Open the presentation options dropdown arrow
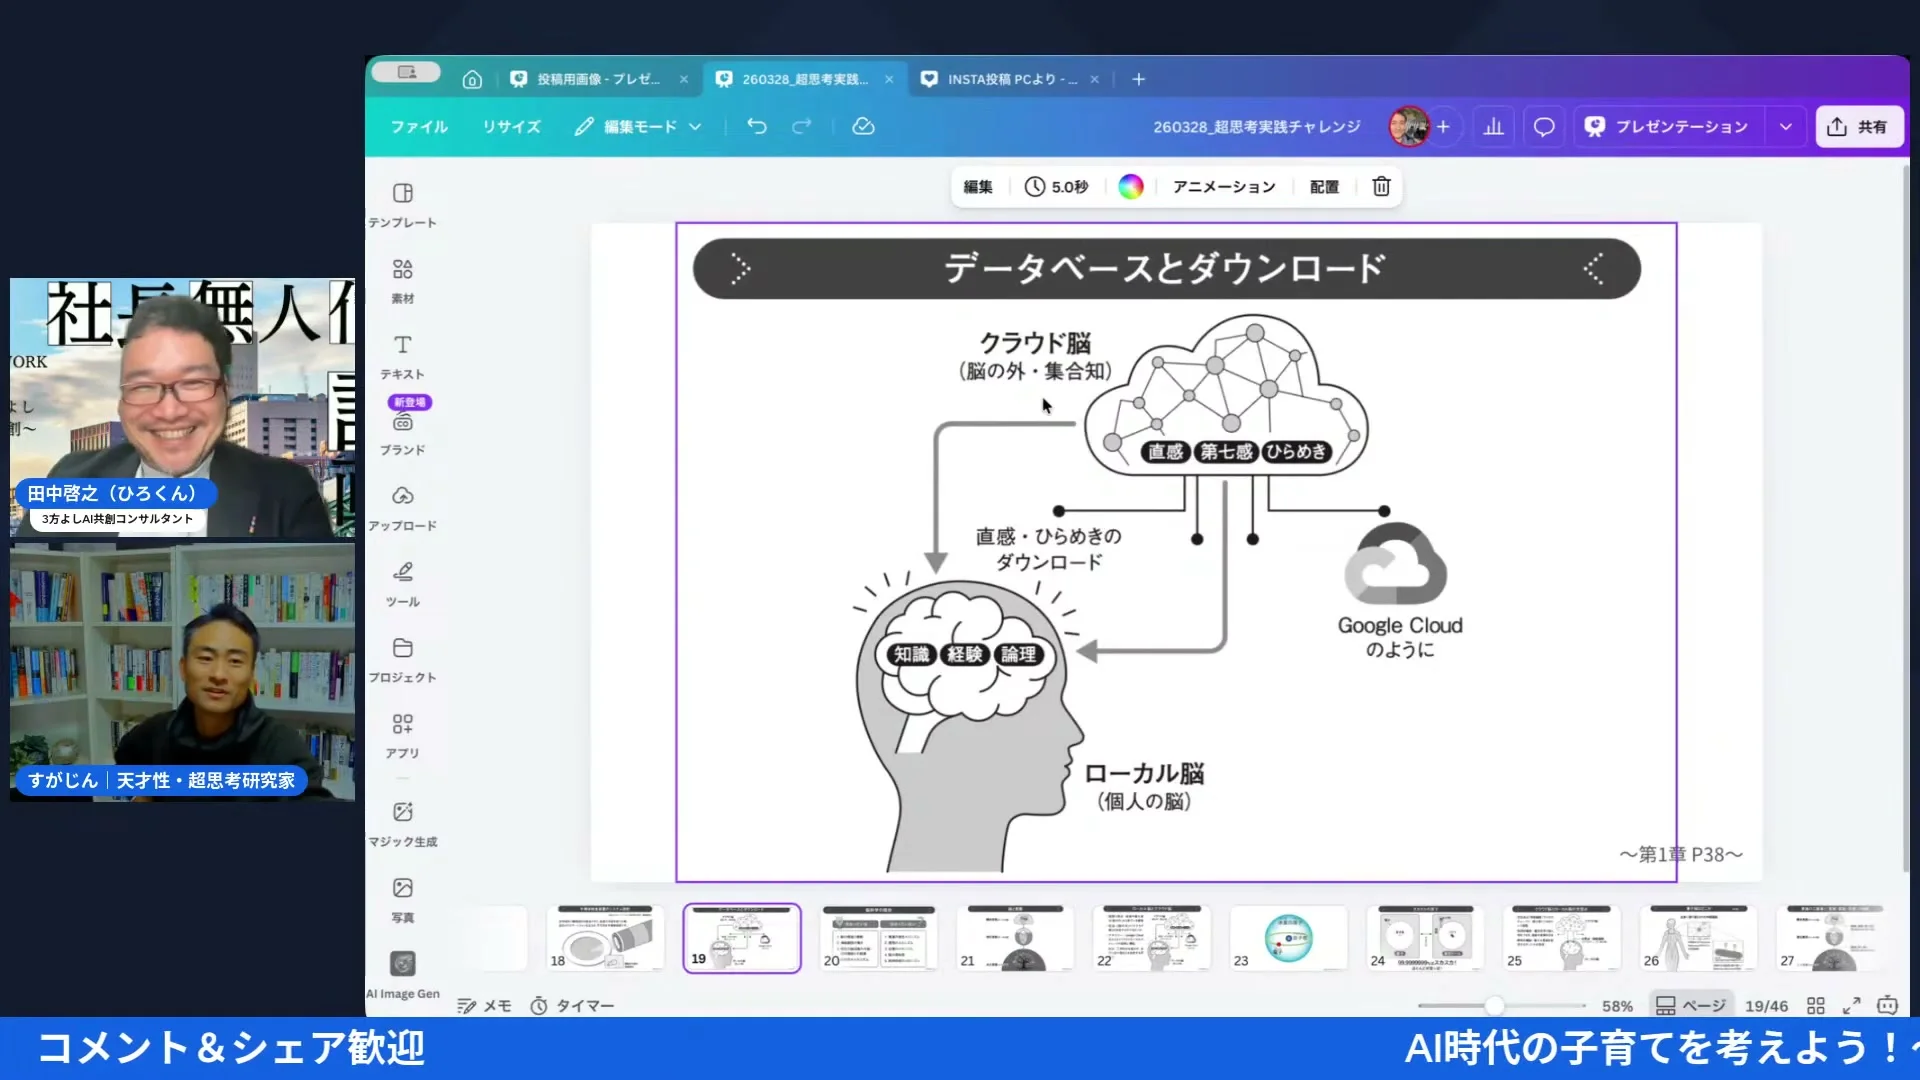Viewport: 1920px width, 1080px height. click(1786, 126)
